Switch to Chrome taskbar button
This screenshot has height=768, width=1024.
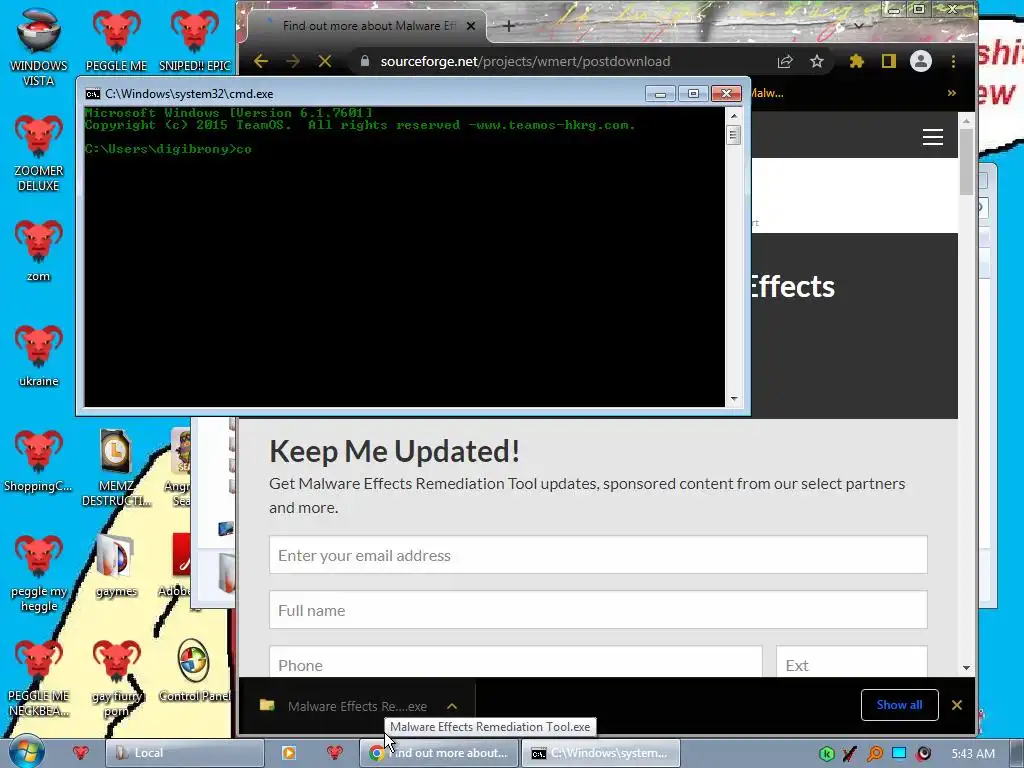(439, 753)
